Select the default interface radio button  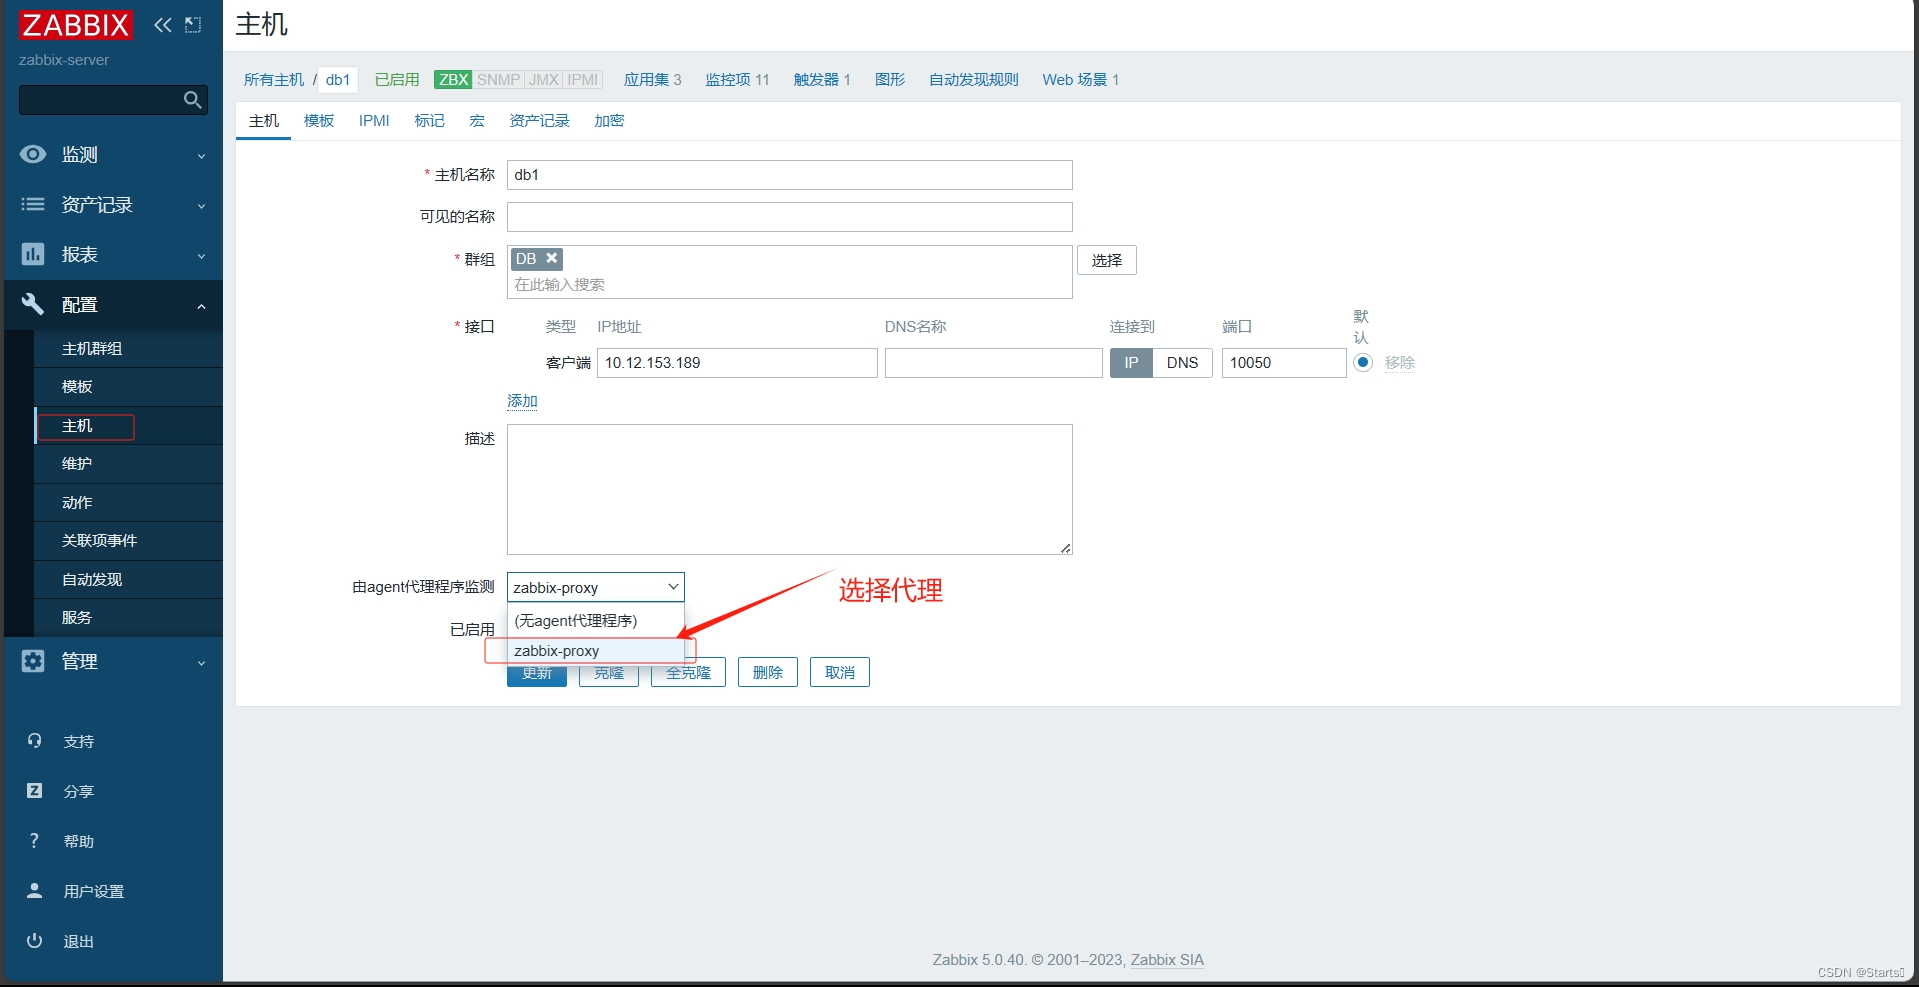1363,362
